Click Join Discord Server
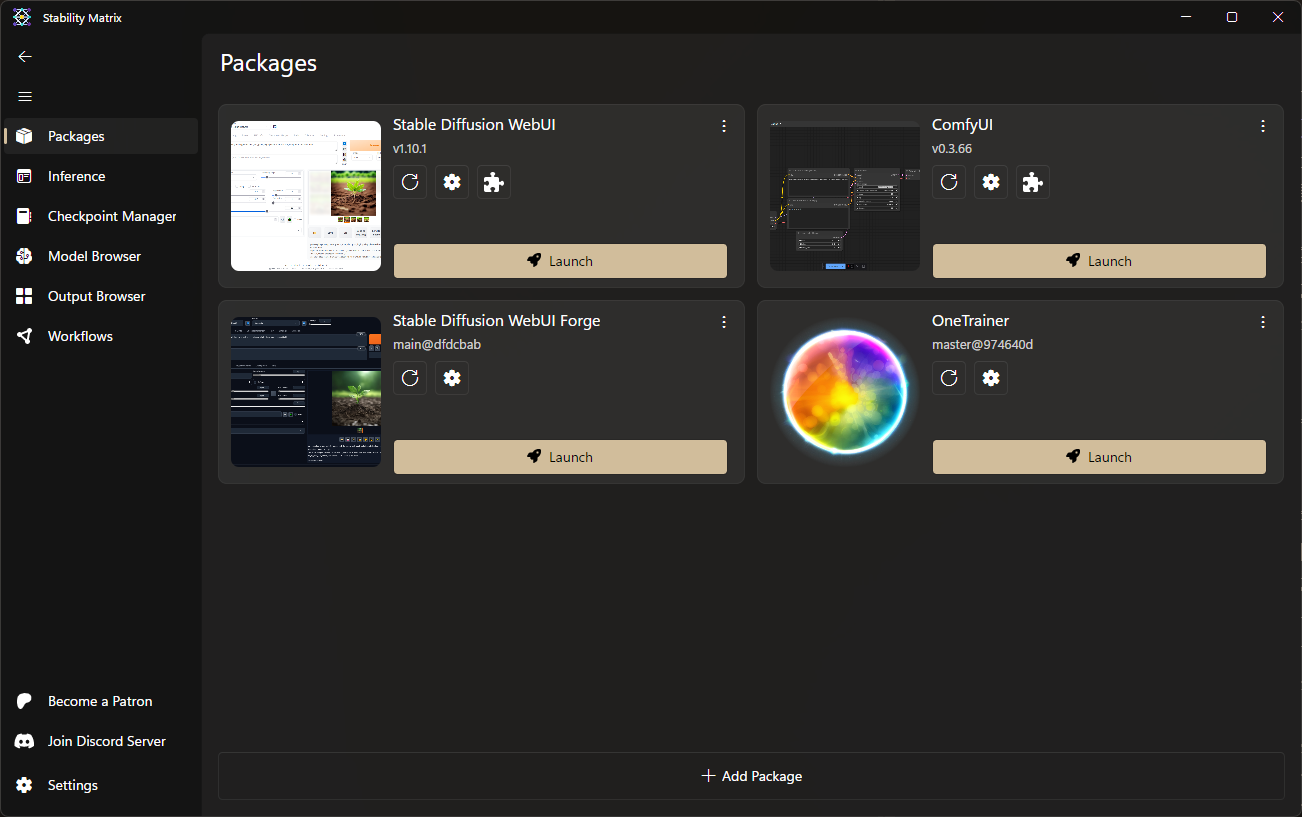Screen dimensions: 1302x817 [x=101, y=741]
